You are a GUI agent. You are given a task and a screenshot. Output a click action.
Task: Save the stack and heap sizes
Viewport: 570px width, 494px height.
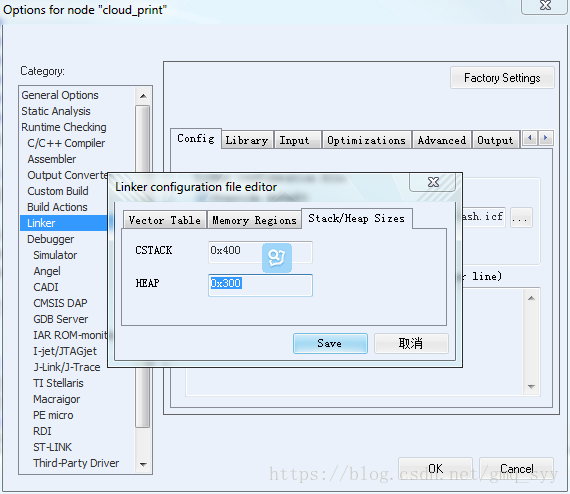[x=330, y=343]
